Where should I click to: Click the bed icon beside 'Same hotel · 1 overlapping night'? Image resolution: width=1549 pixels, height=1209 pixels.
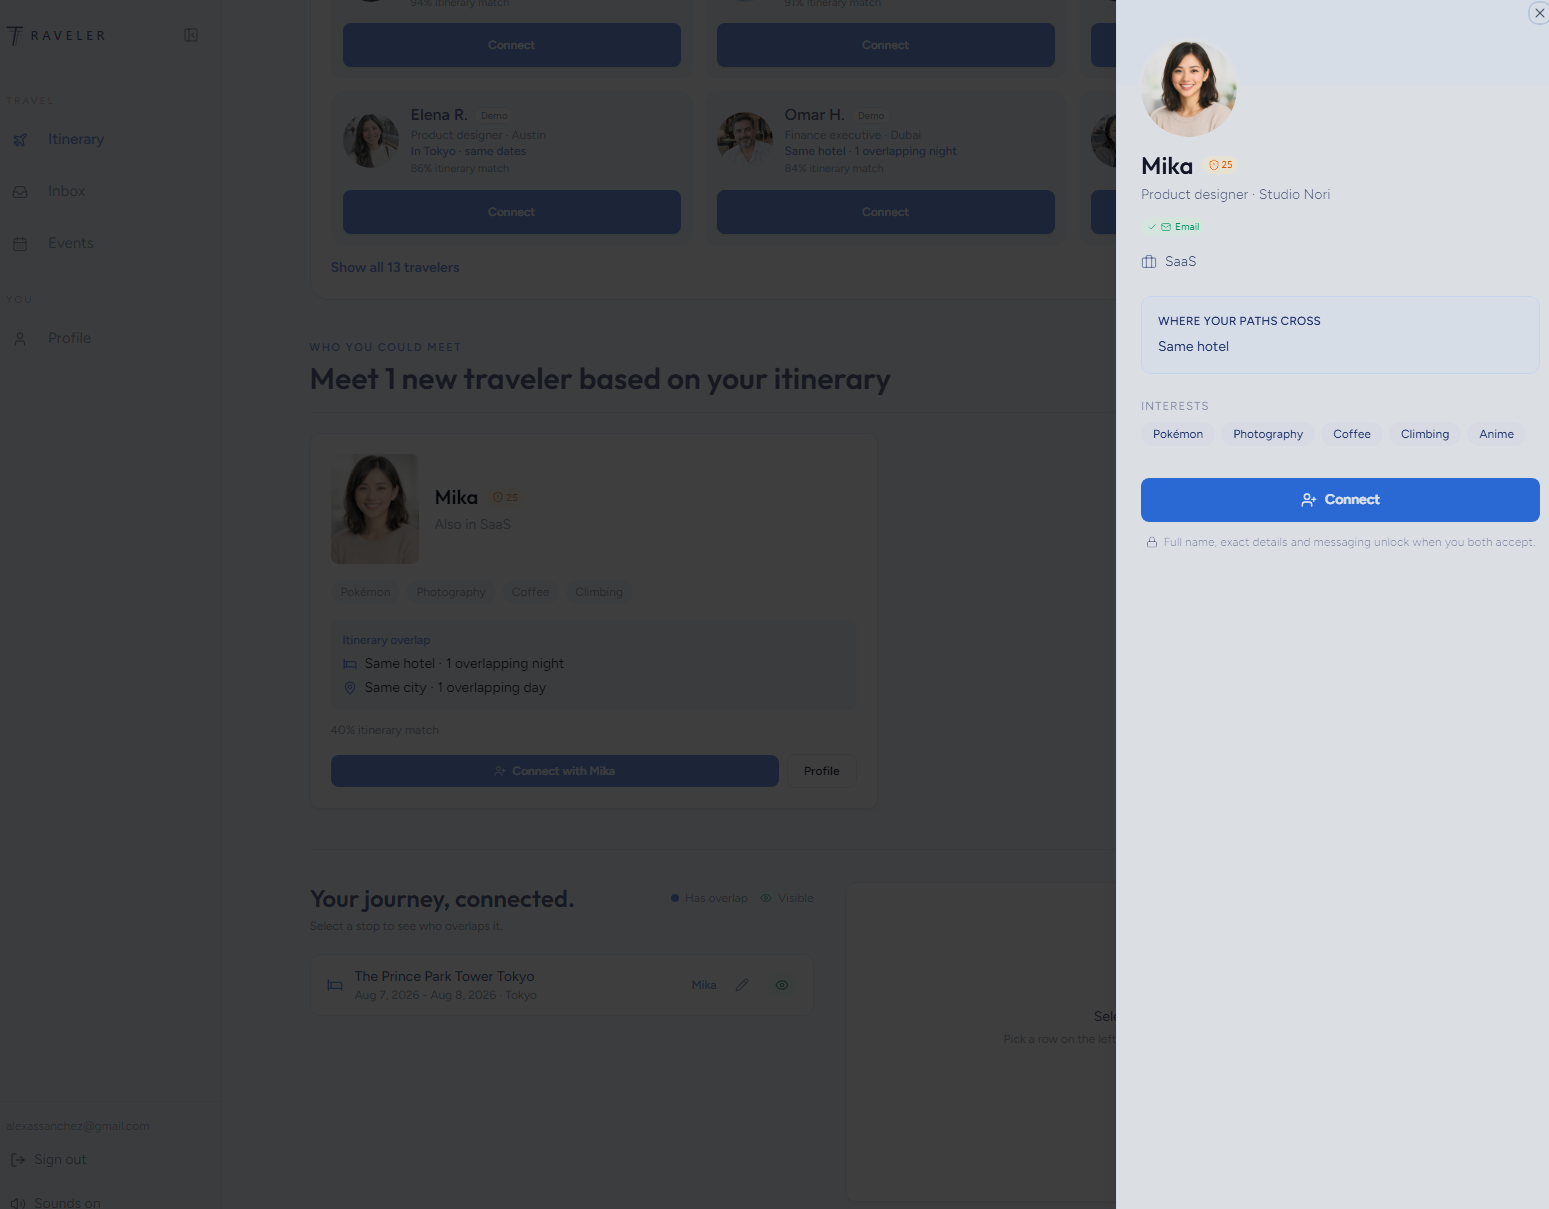350,664
